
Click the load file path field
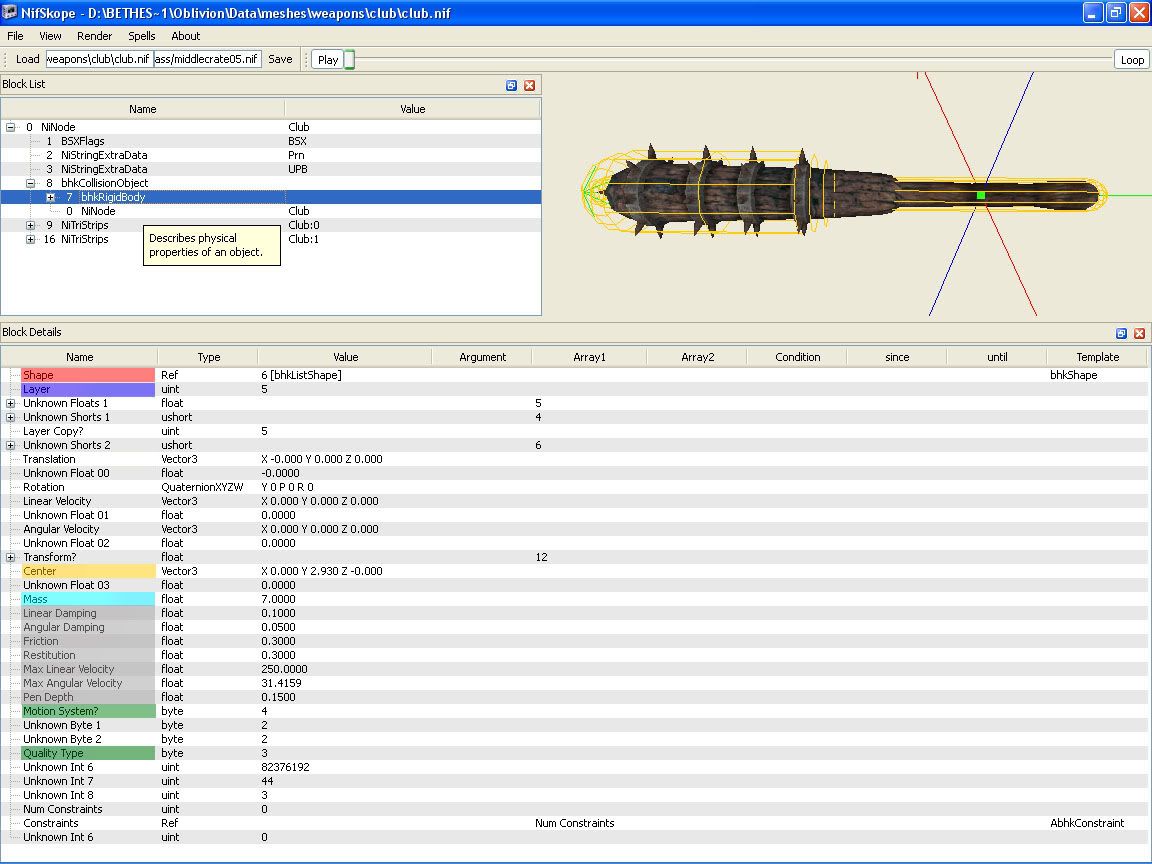click(99, 59)
